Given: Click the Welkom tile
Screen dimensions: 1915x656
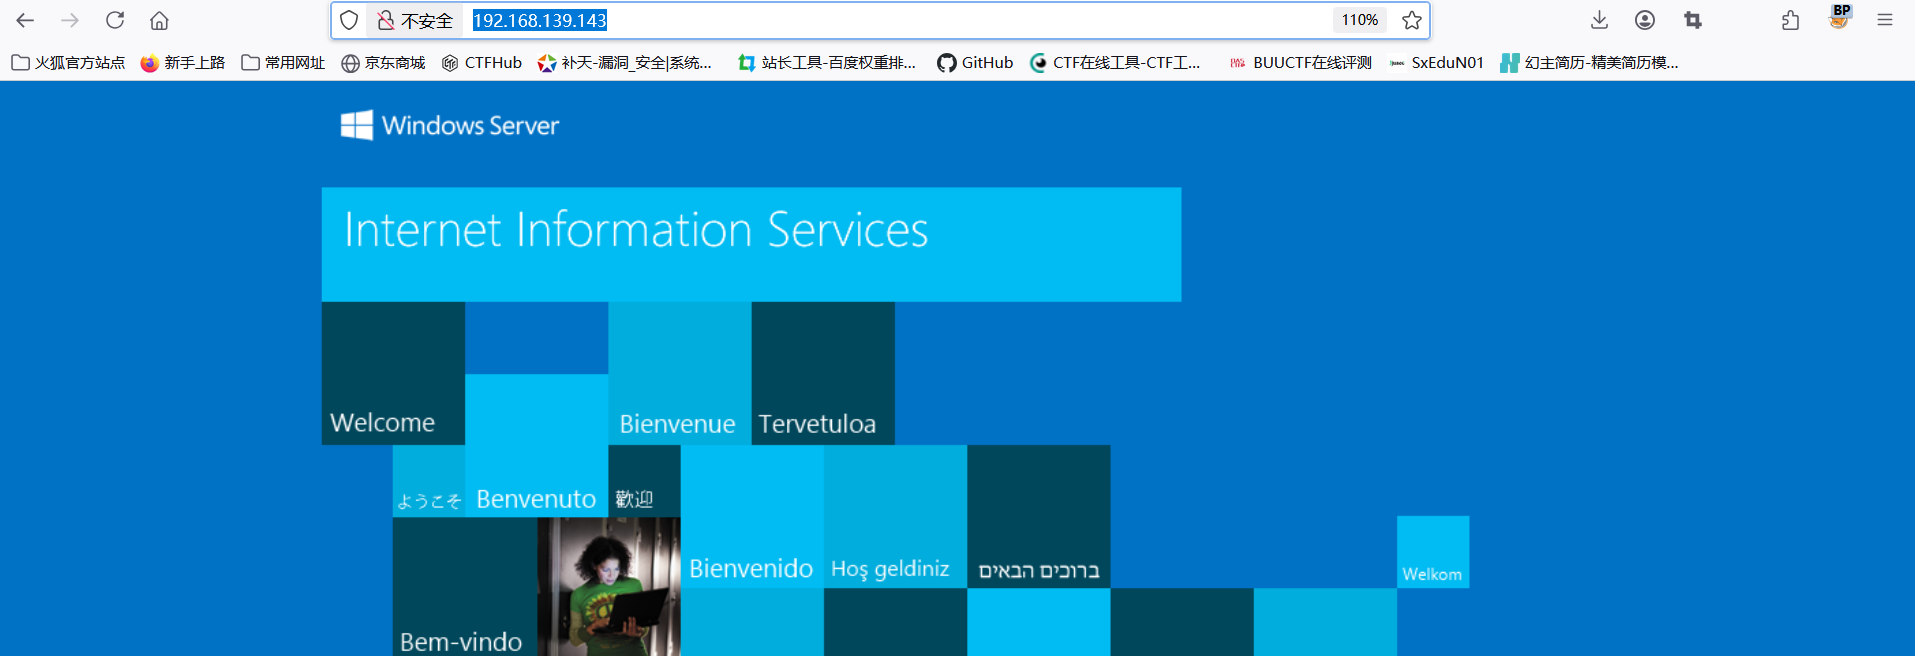Looking at the screenshot, I should (x=1433, y=552).
